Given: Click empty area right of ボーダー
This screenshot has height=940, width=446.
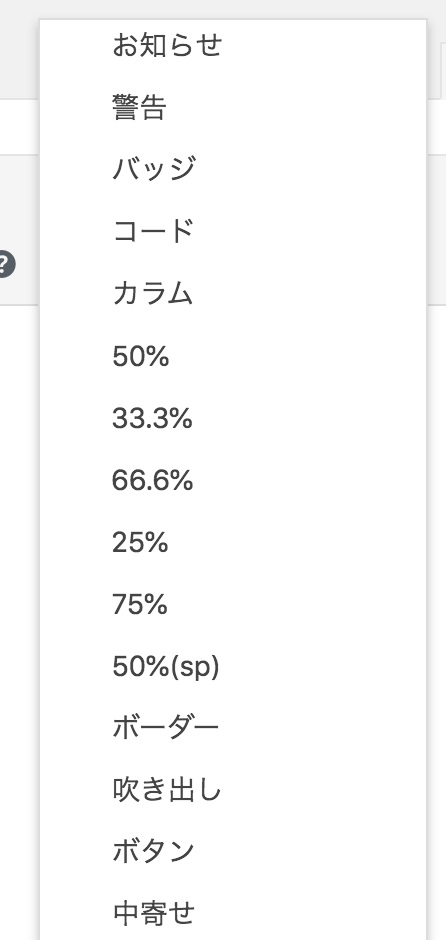Looking at the screenshot, I should (x=324, y=728).
